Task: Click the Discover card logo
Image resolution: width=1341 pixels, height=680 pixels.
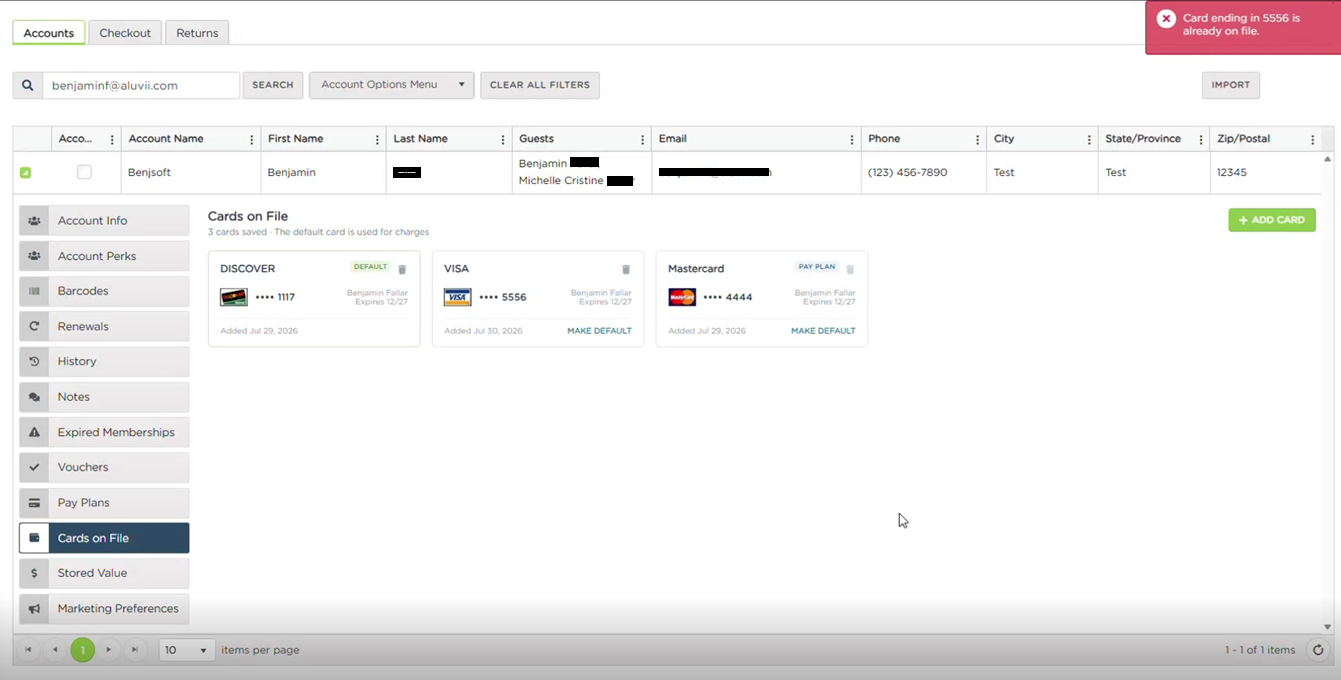Action: 234,297
